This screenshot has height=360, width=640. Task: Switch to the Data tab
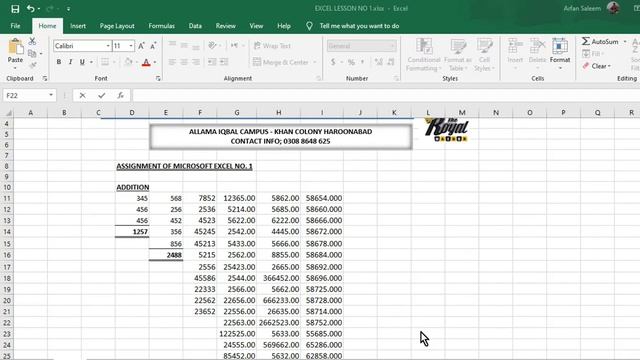195,26
